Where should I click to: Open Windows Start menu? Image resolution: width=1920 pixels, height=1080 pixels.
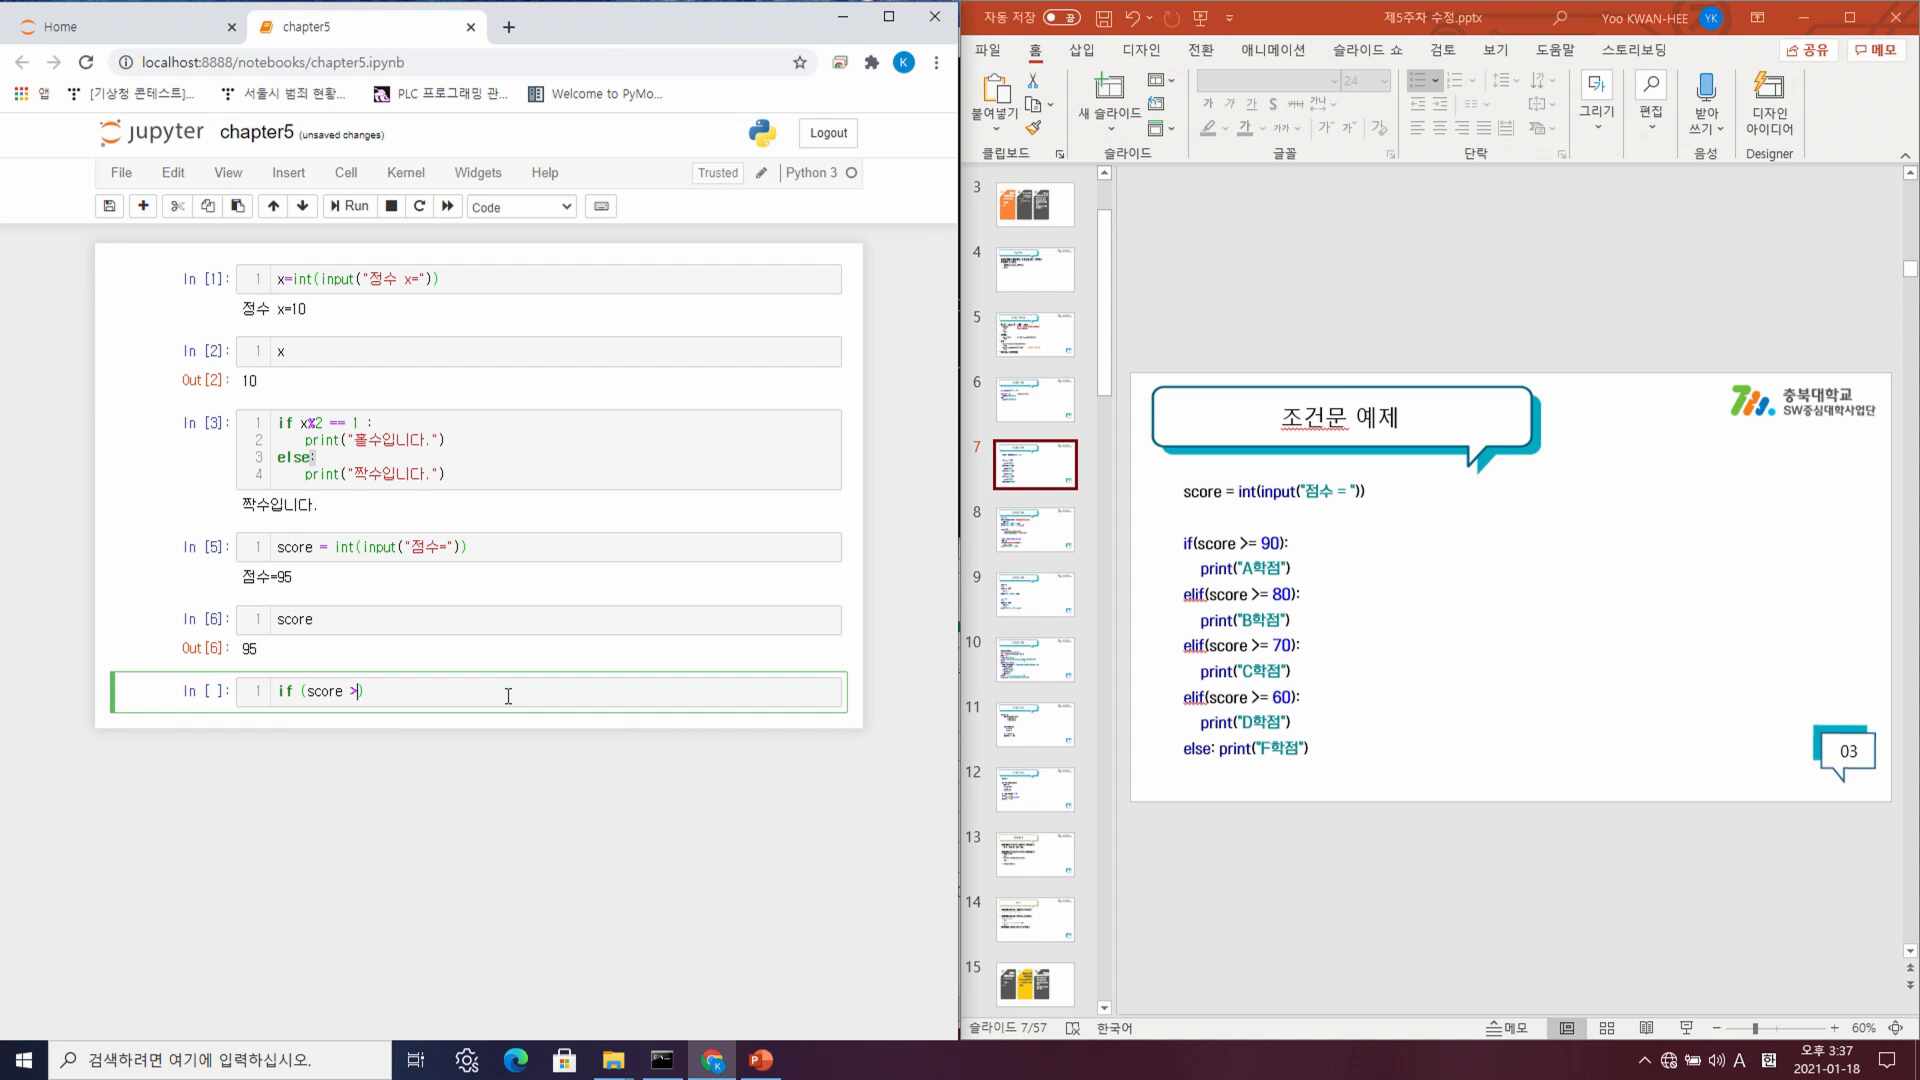(24, 1060)
